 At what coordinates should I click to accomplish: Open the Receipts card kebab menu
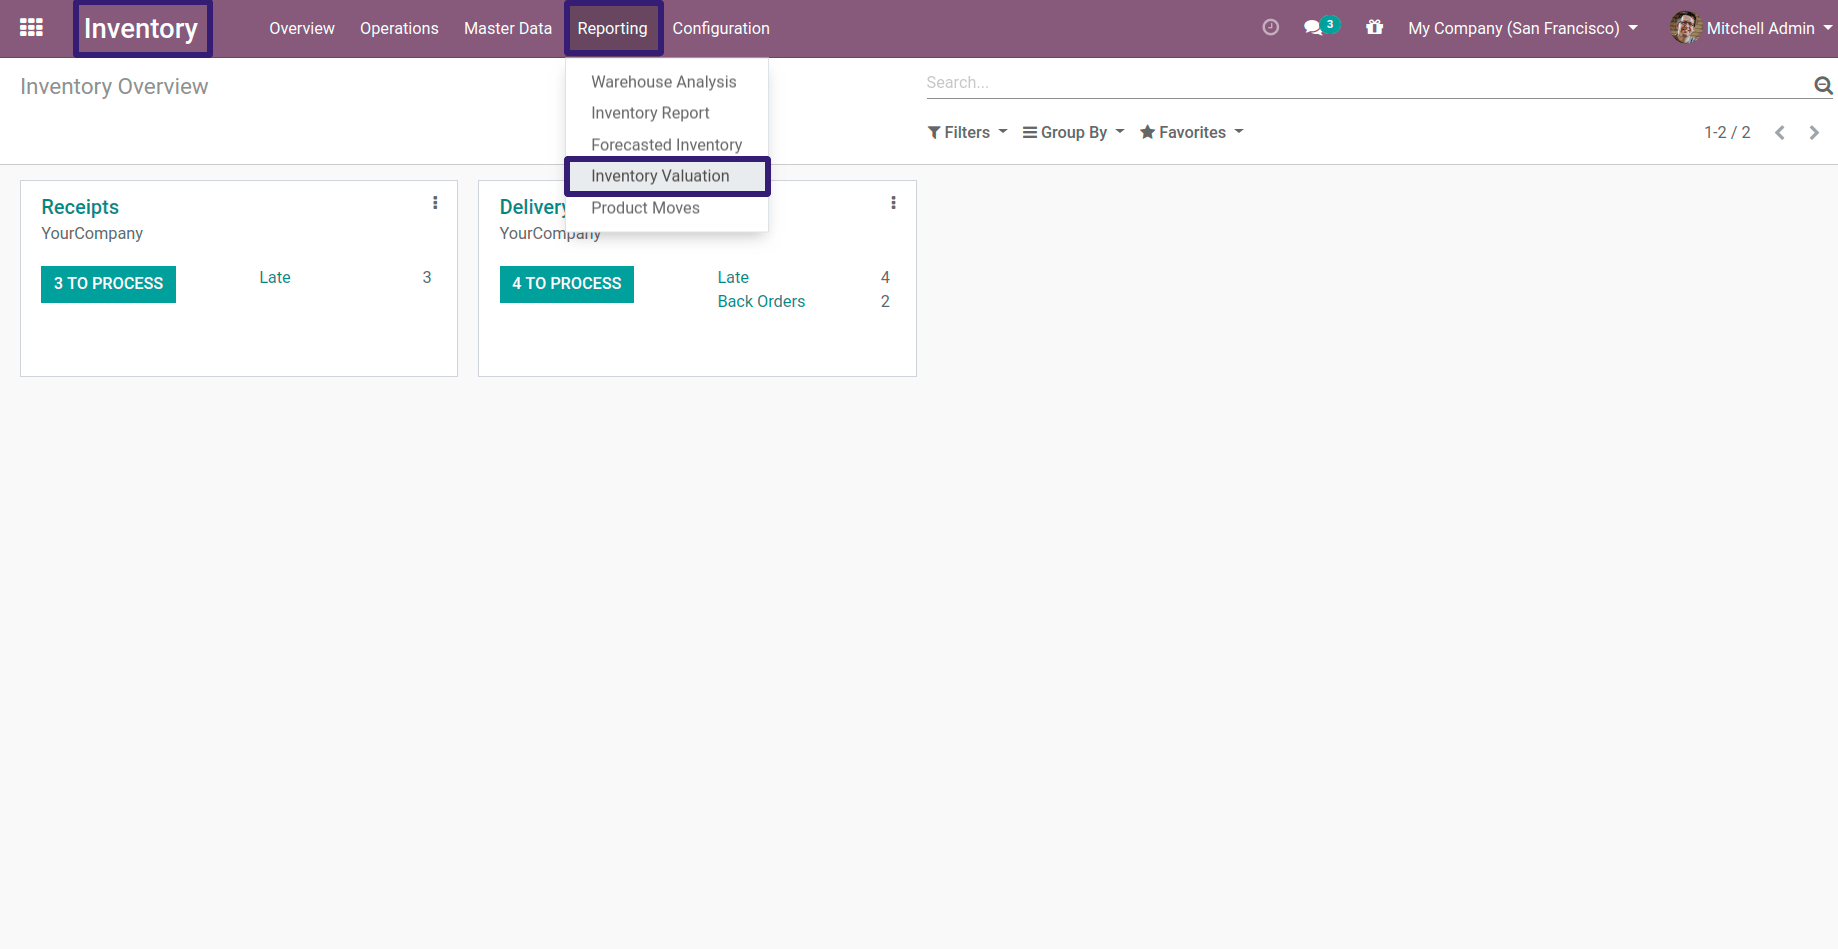435,203
